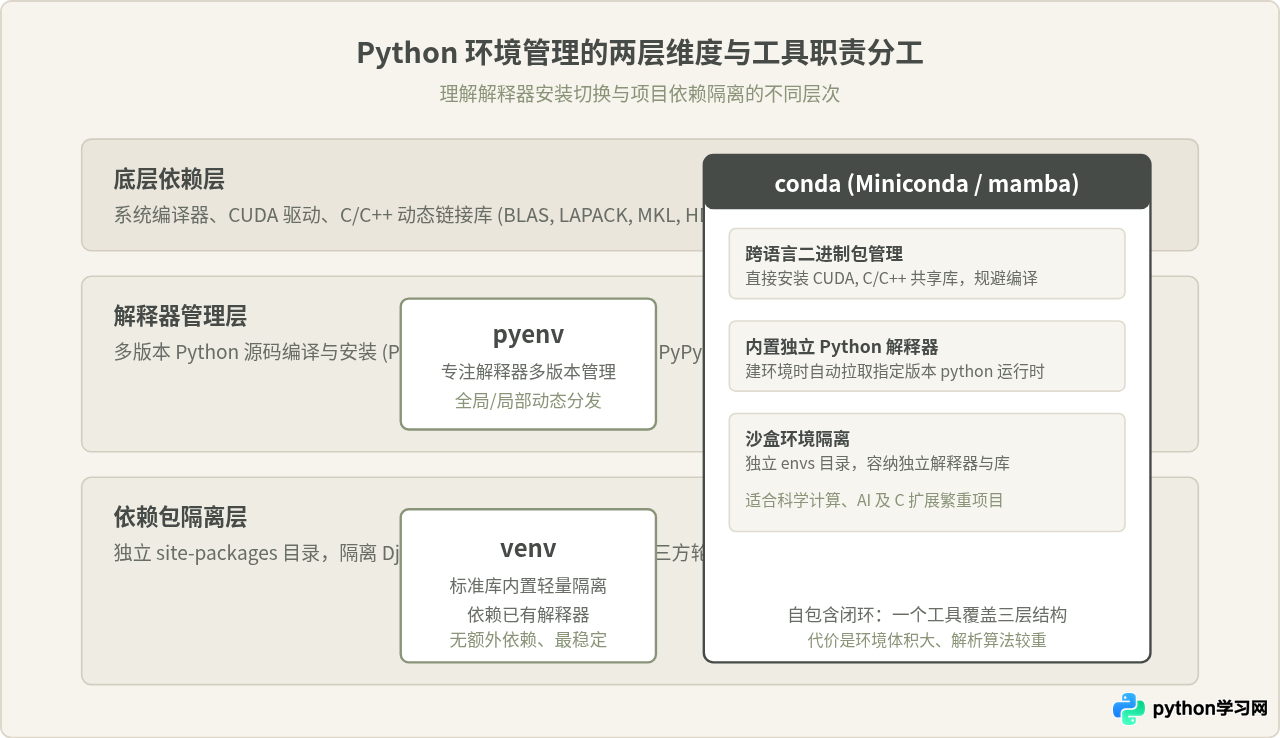The height and width of the screenshot is (738, 1280).
Task: Click the python学习网 watermark text
Action: coord(1210,708)
